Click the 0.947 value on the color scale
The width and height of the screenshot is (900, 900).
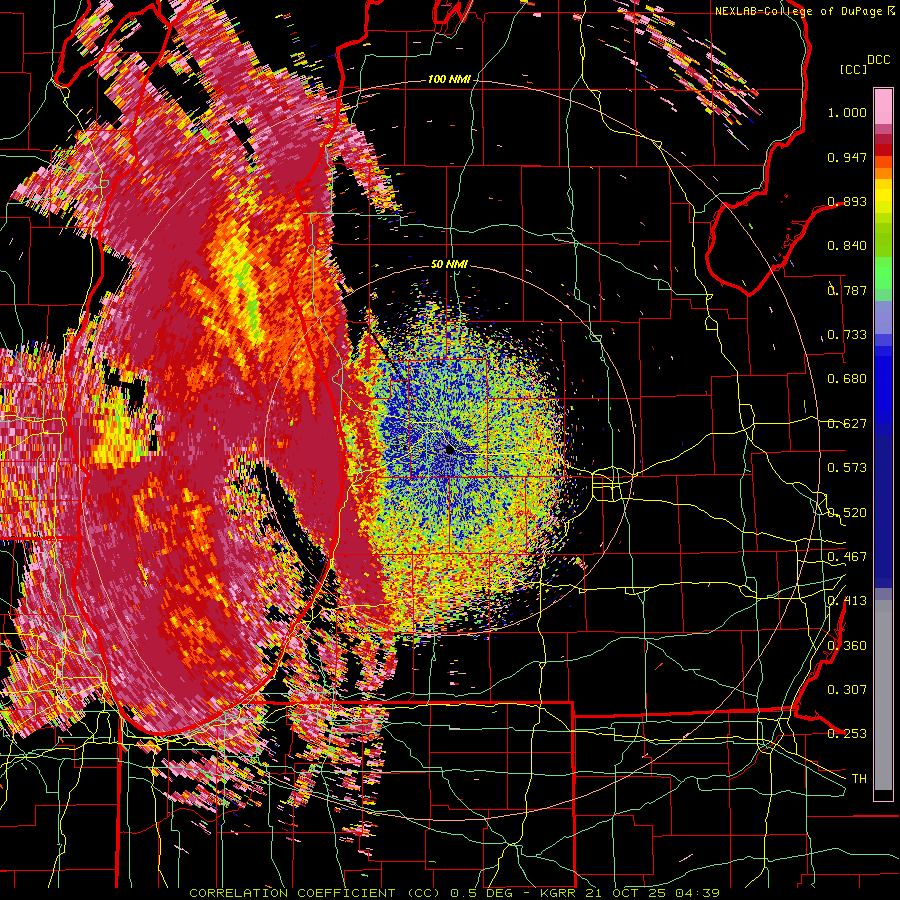(x=847, y=157)
